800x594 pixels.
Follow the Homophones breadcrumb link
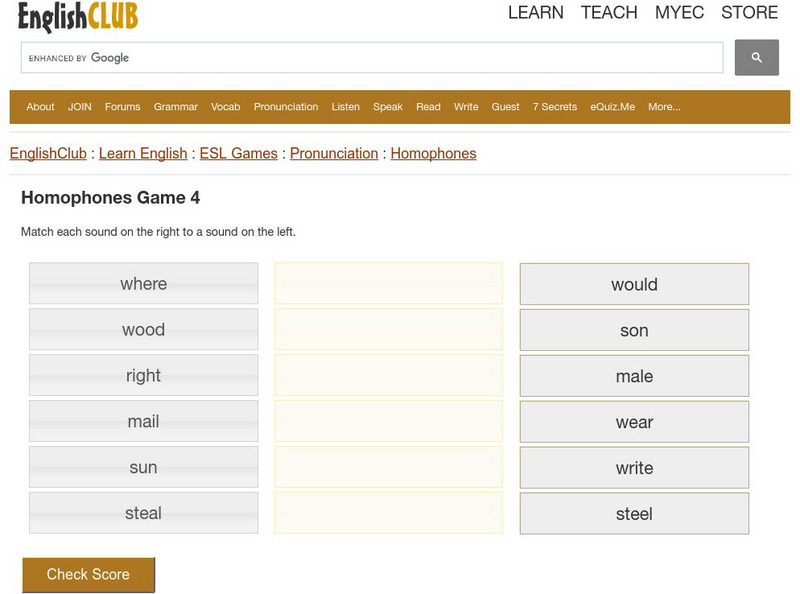point(433,154)
